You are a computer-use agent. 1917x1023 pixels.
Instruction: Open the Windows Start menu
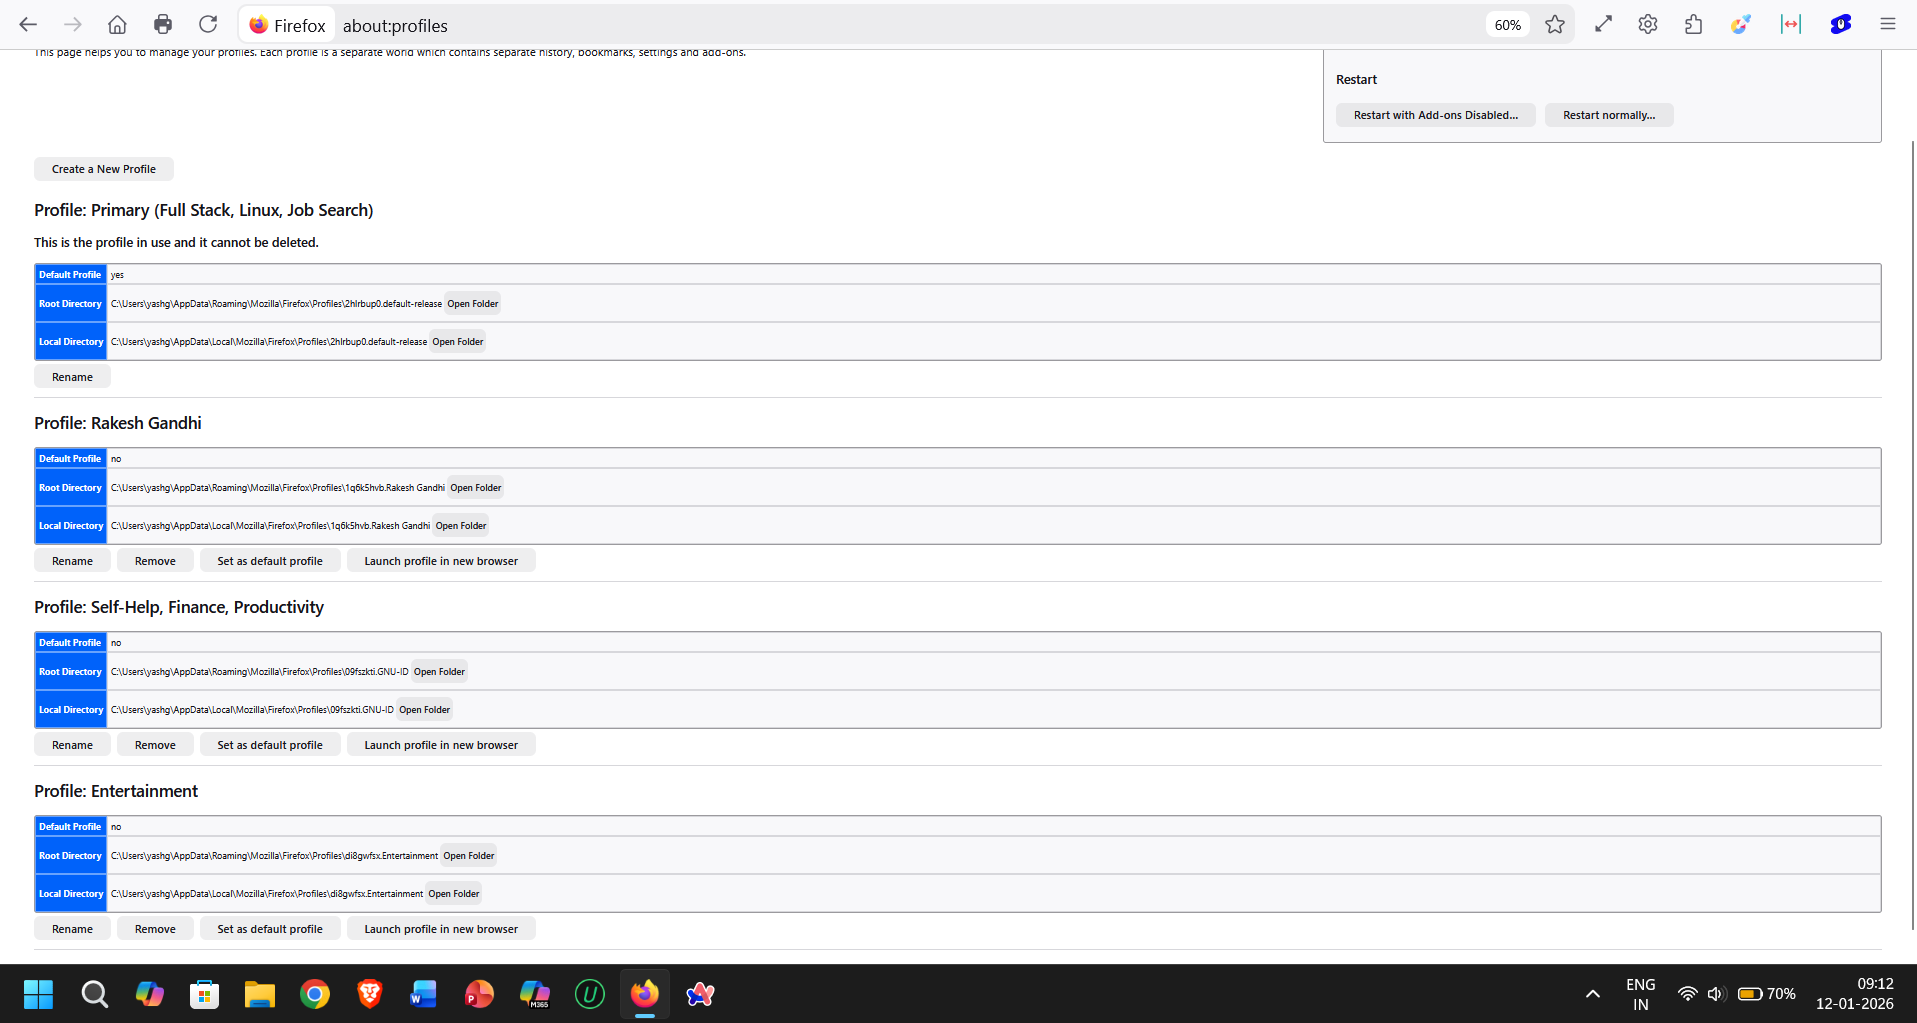tap(38, 994)
